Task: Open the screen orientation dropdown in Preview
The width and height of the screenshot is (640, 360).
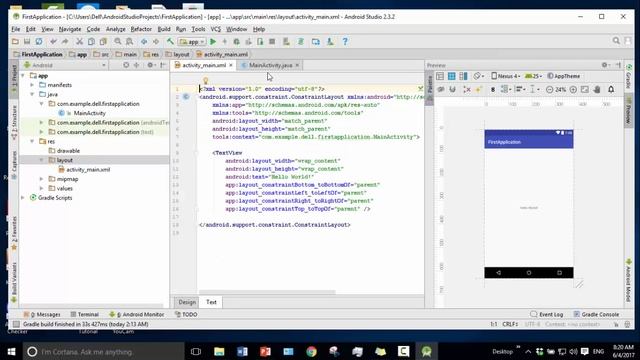Action: (478, 76)
